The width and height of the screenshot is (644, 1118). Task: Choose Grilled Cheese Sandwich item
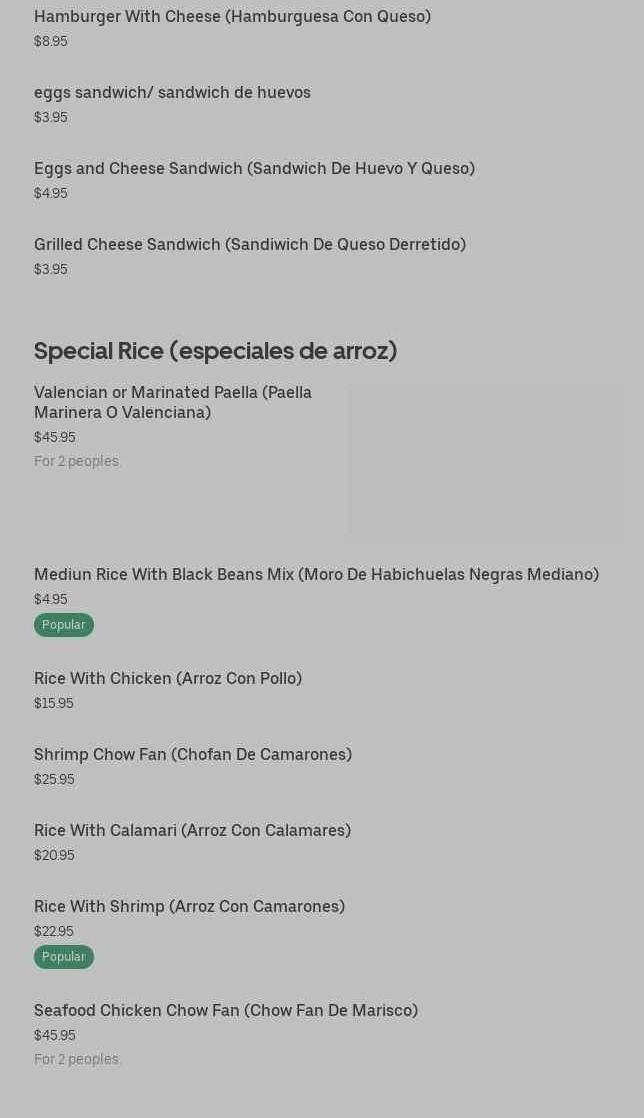coord(249,244)
